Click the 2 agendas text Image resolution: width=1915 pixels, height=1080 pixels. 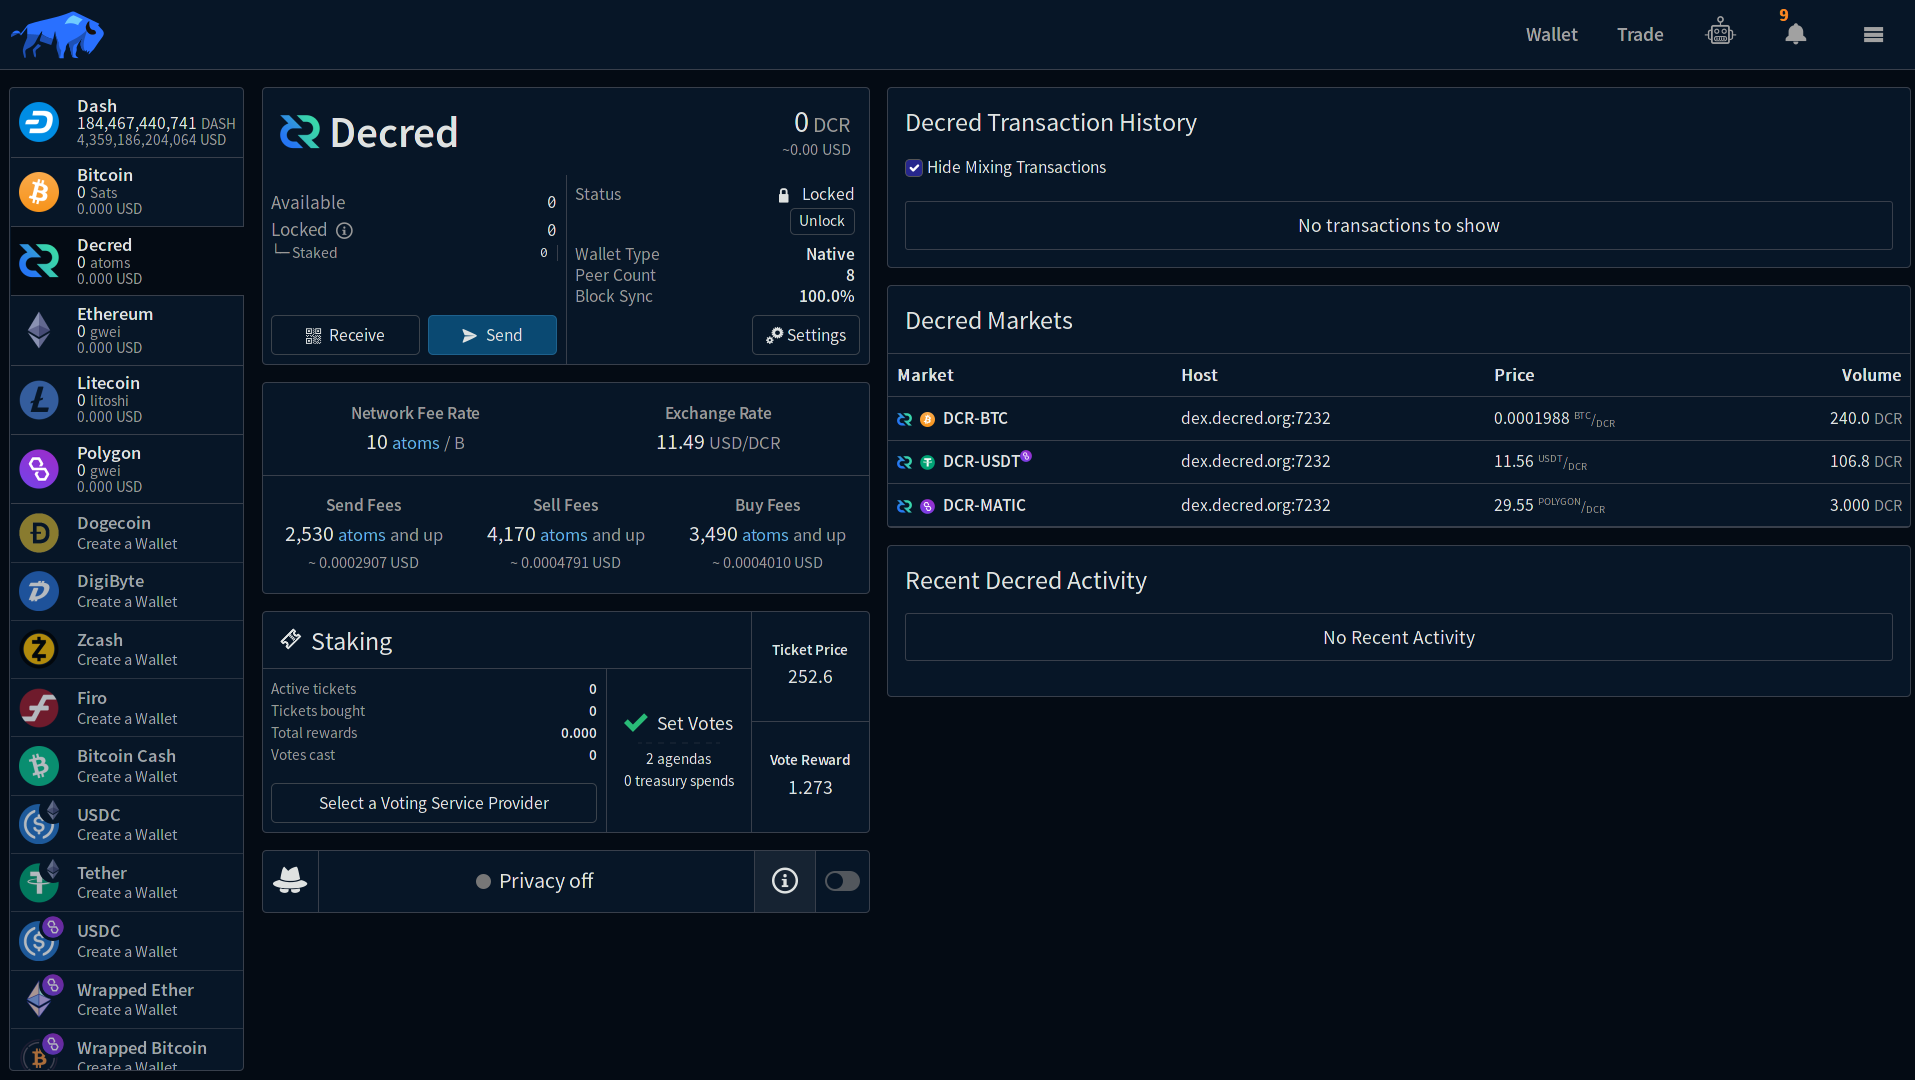[678, 759]
